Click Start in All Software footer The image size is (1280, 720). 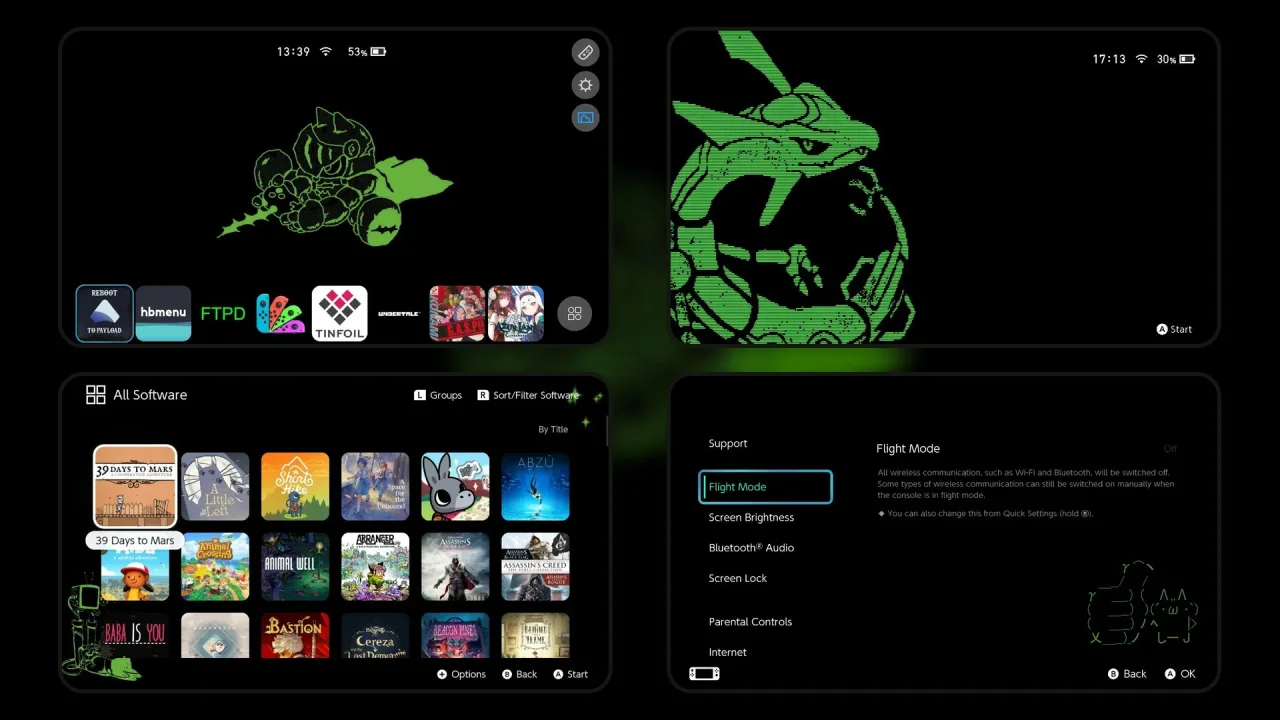[570, 674]
